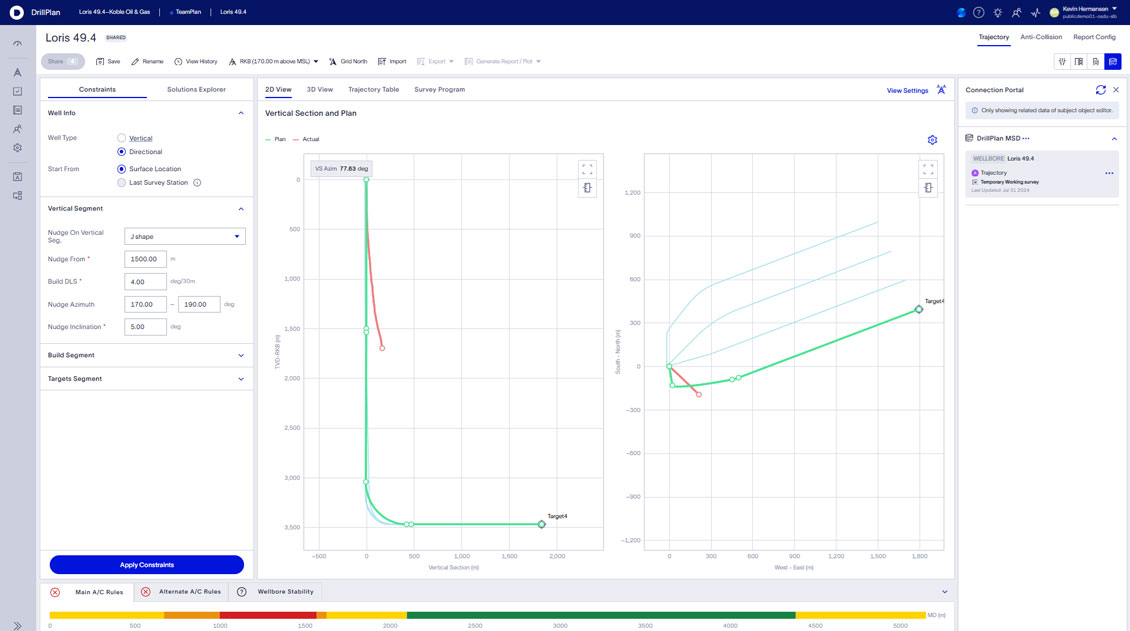Go to the Report Config tab
Image resolution: width=1130 pixels, height=631 pixels.
(x=1094, y=37)
